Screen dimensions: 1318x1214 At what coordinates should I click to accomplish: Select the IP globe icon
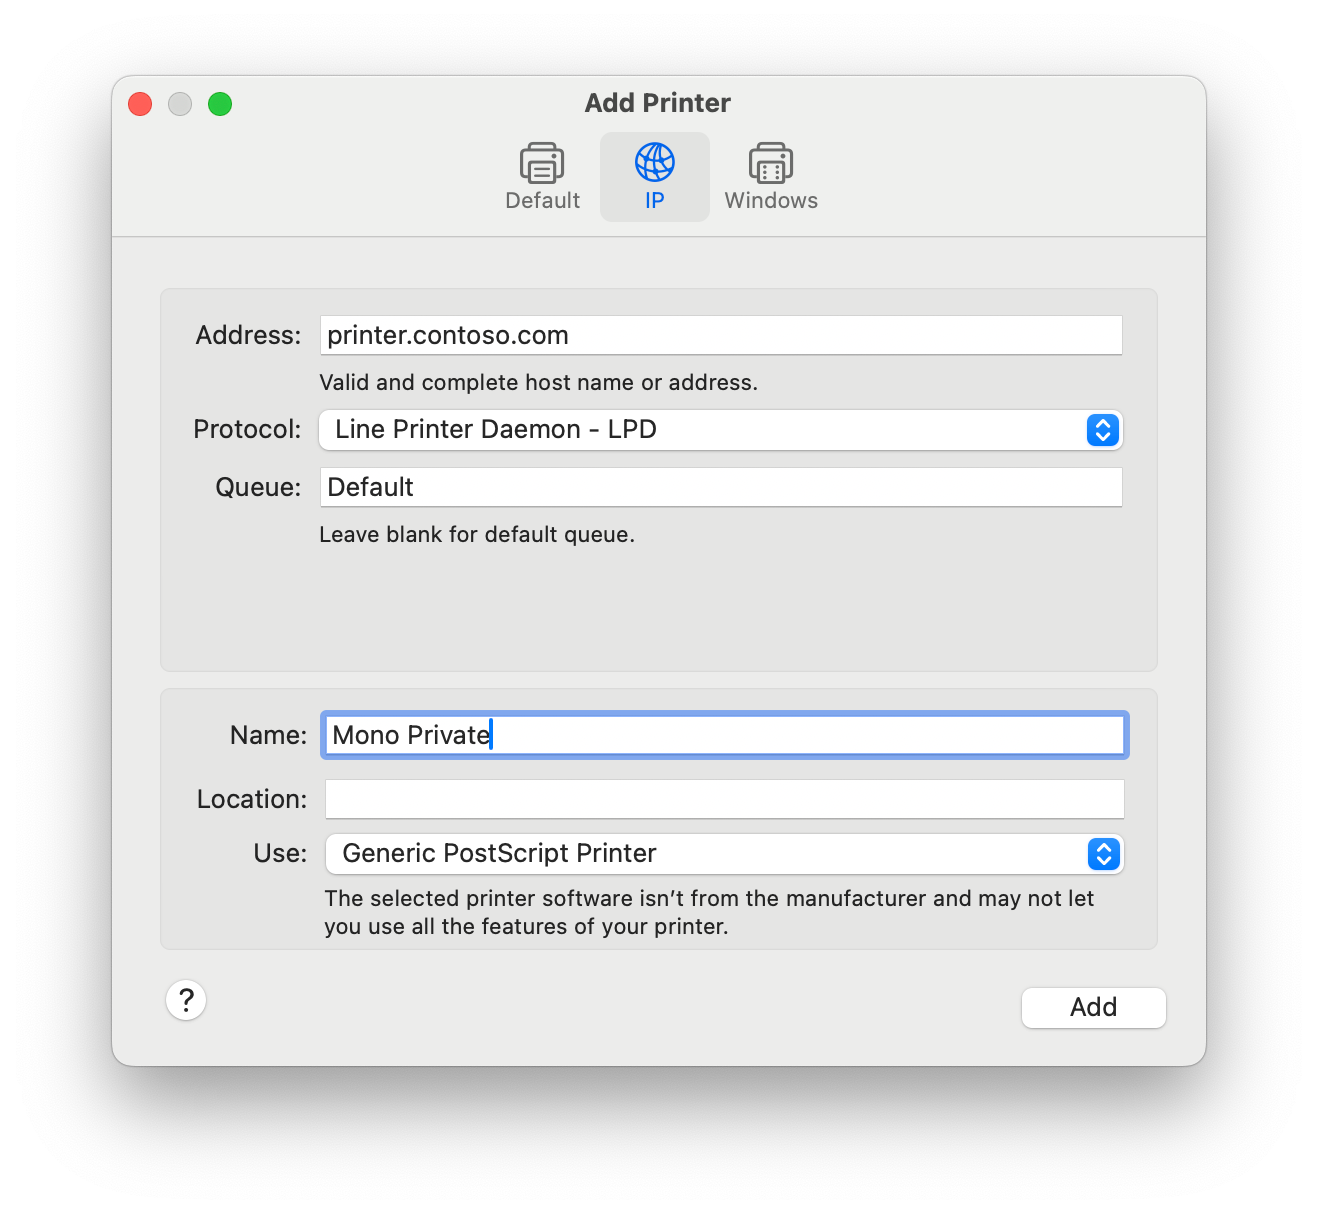tap(655, 162)
